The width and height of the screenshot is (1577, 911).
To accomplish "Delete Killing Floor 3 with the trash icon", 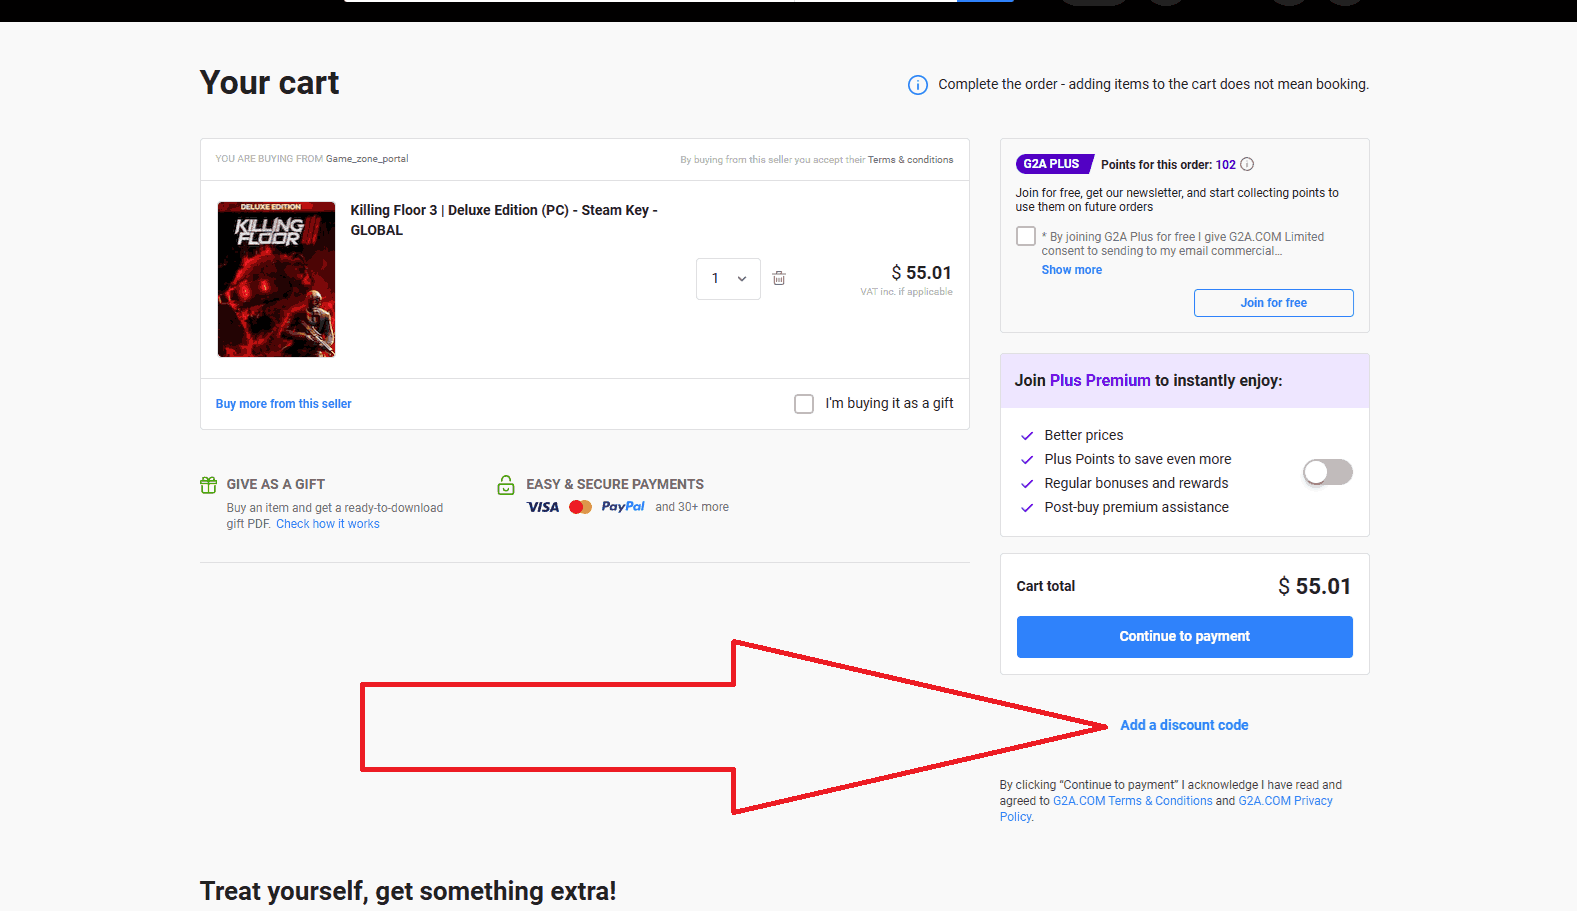I will (779, 278).
